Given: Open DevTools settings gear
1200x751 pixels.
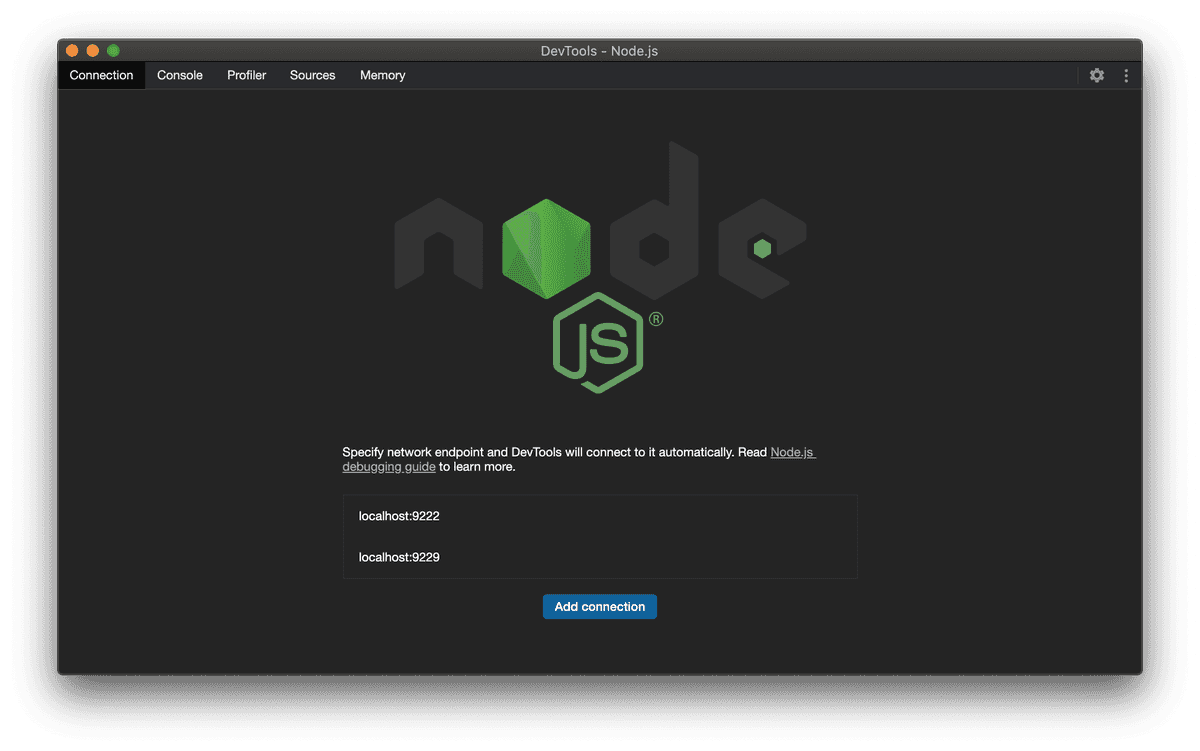Looking at the screenshot, I should (x=1097, y=75).
